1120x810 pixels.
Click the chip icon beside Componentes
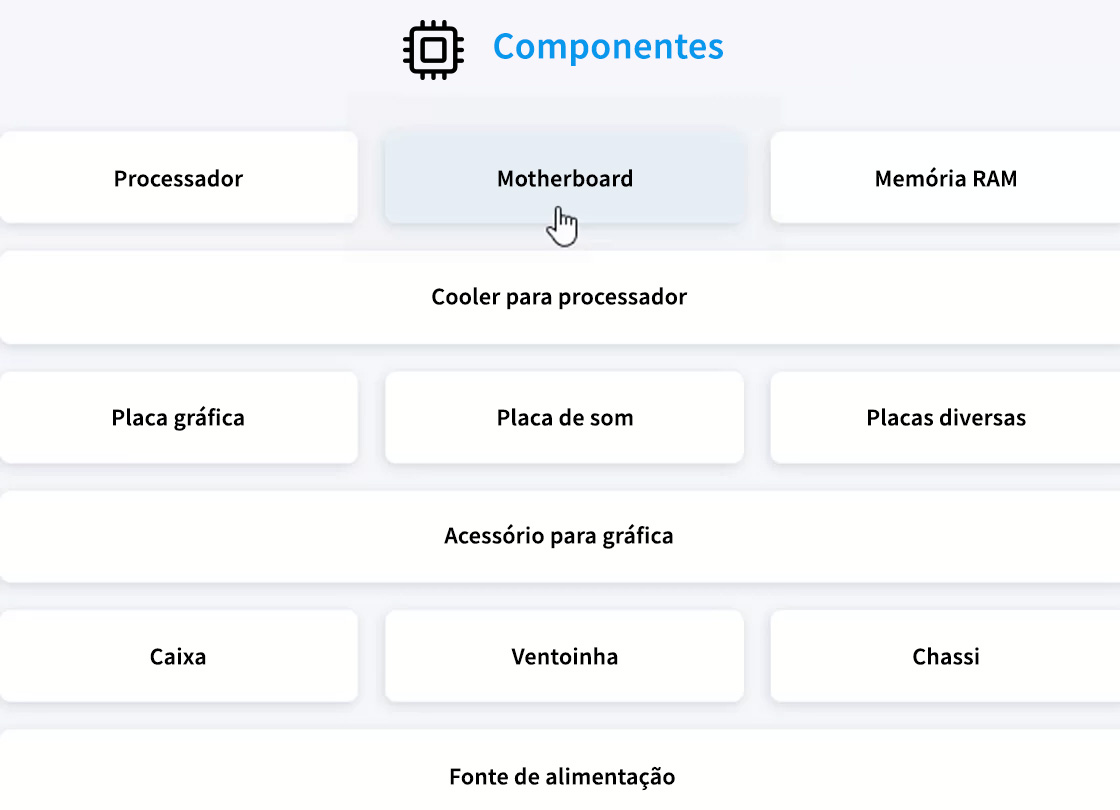click(432, 46)
